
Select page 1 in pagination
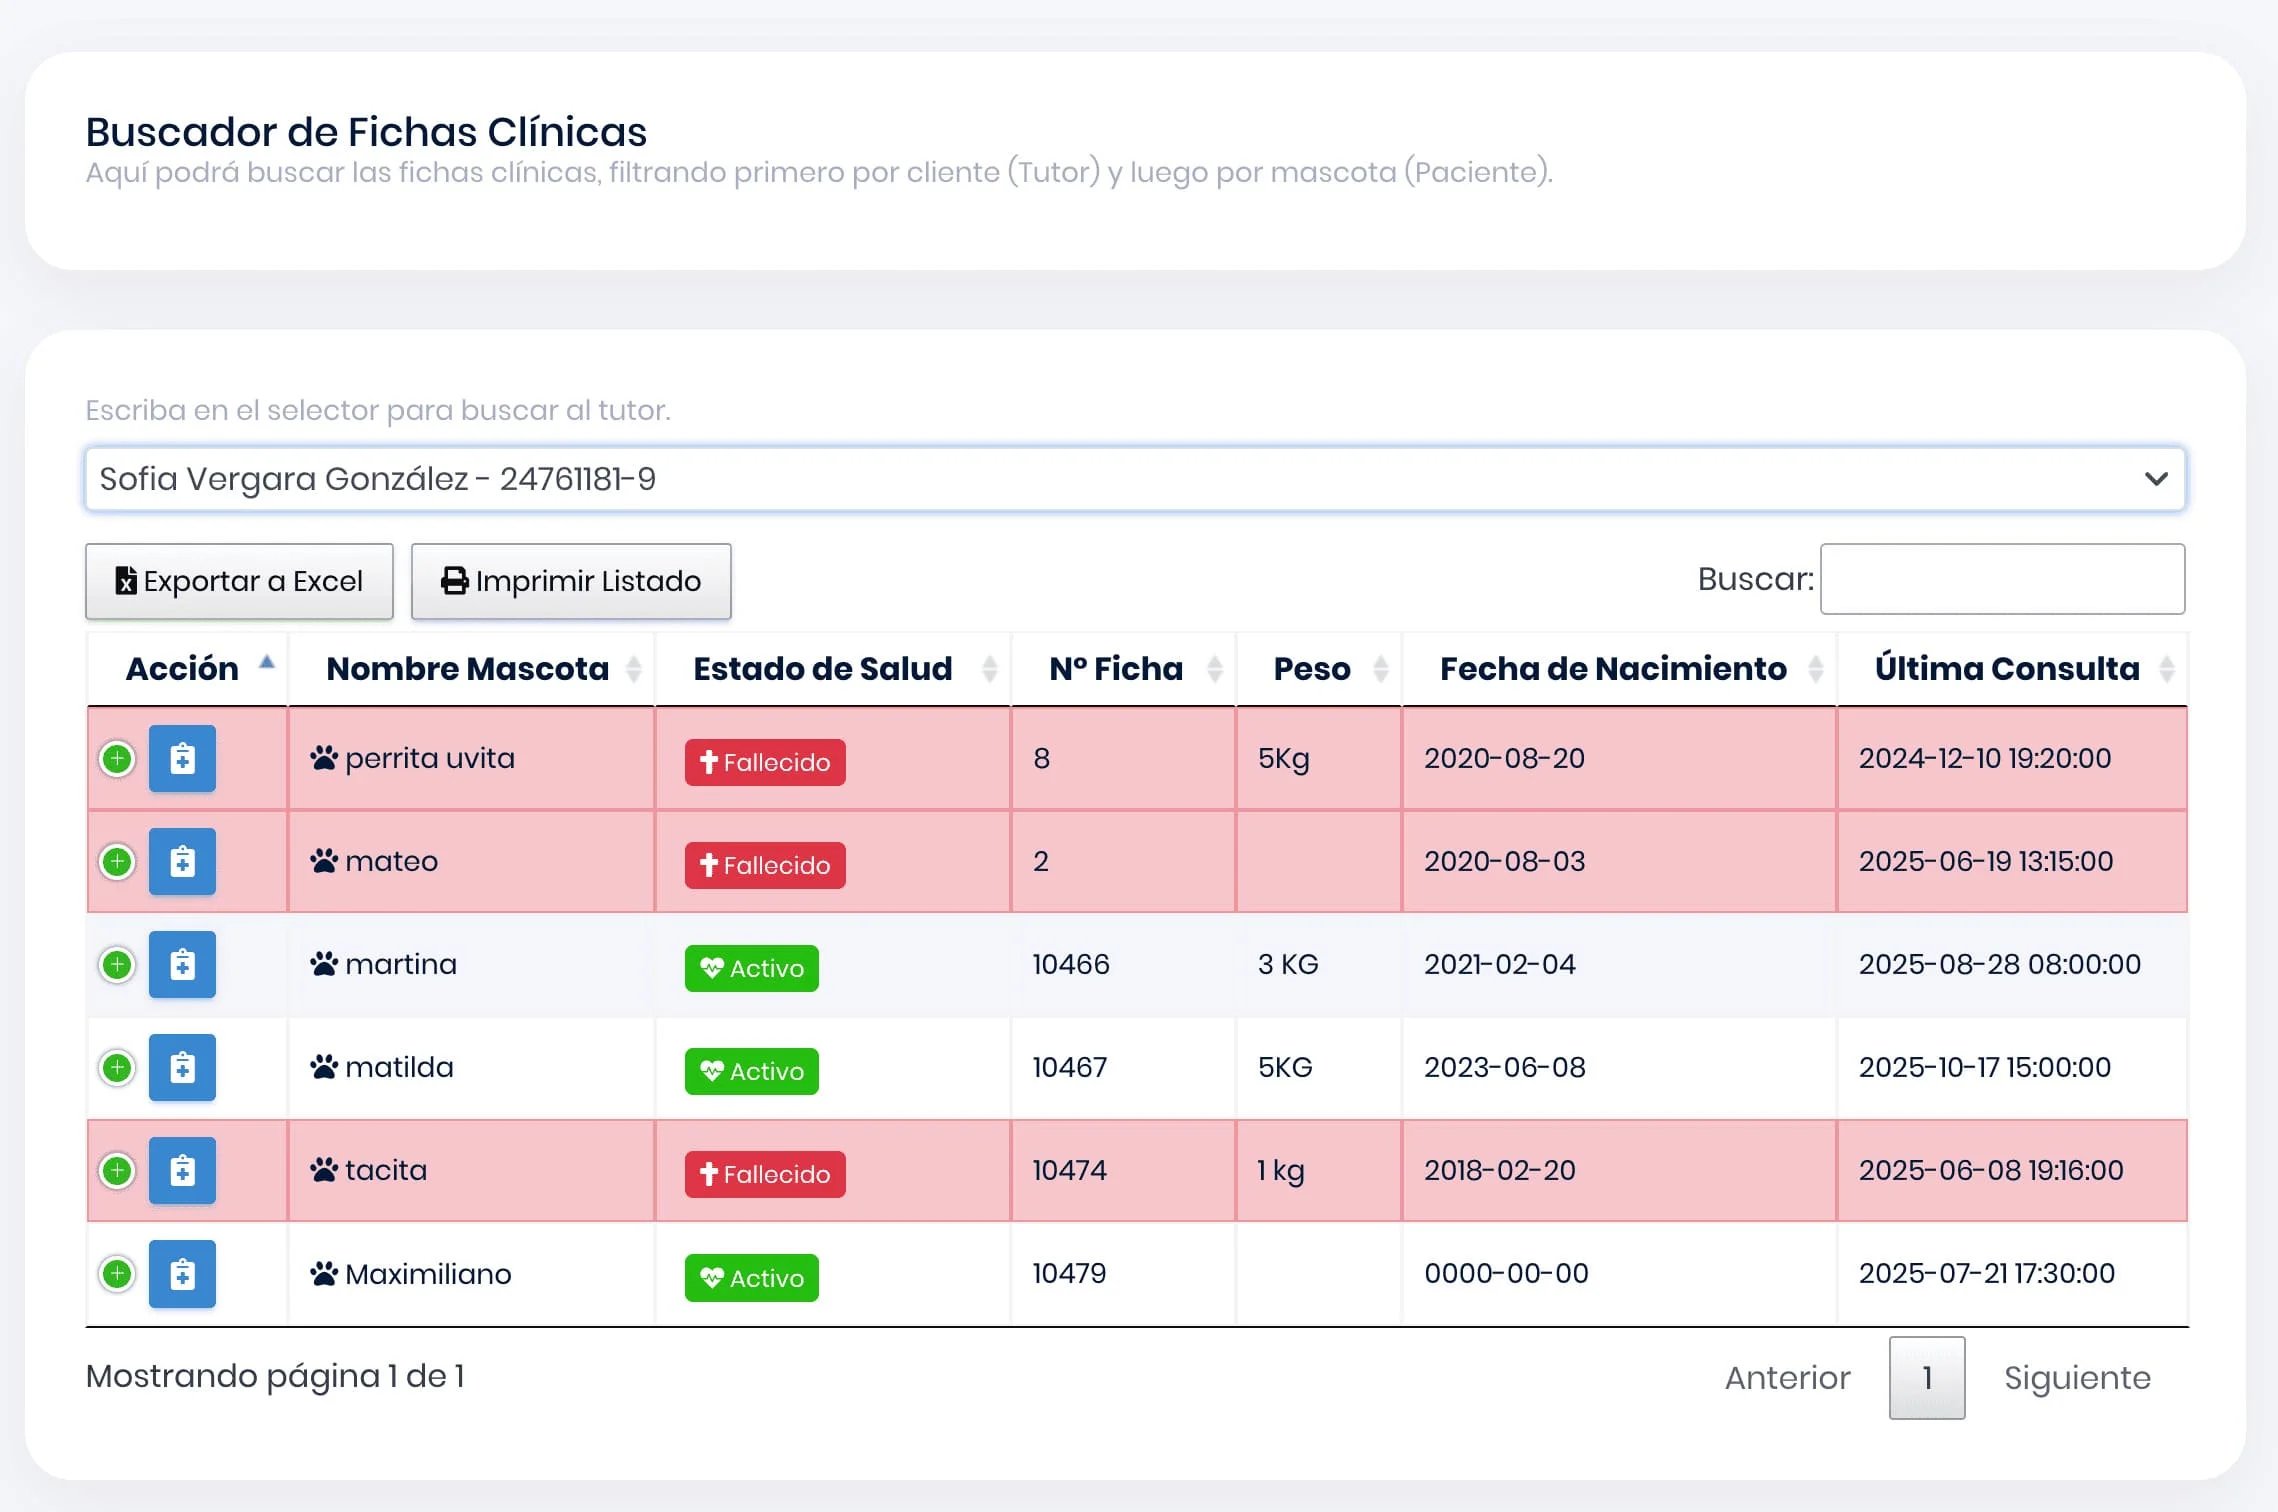[1926, 1378]
